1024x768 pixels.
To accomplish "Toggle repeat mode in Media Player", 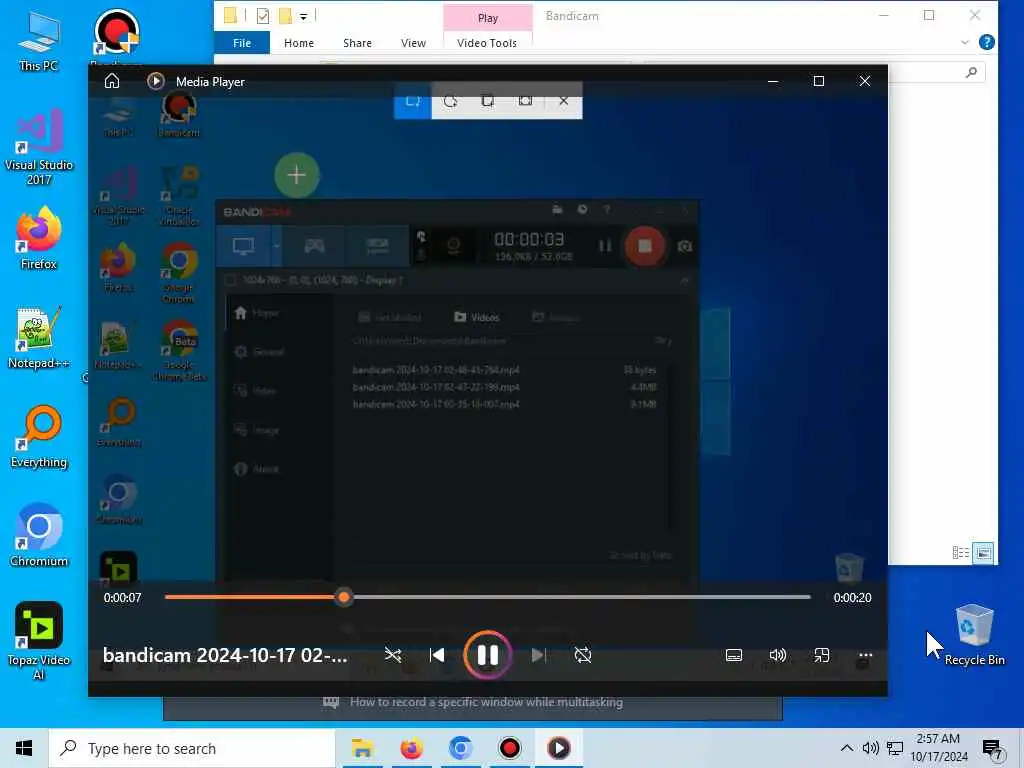I will [583, 655].
